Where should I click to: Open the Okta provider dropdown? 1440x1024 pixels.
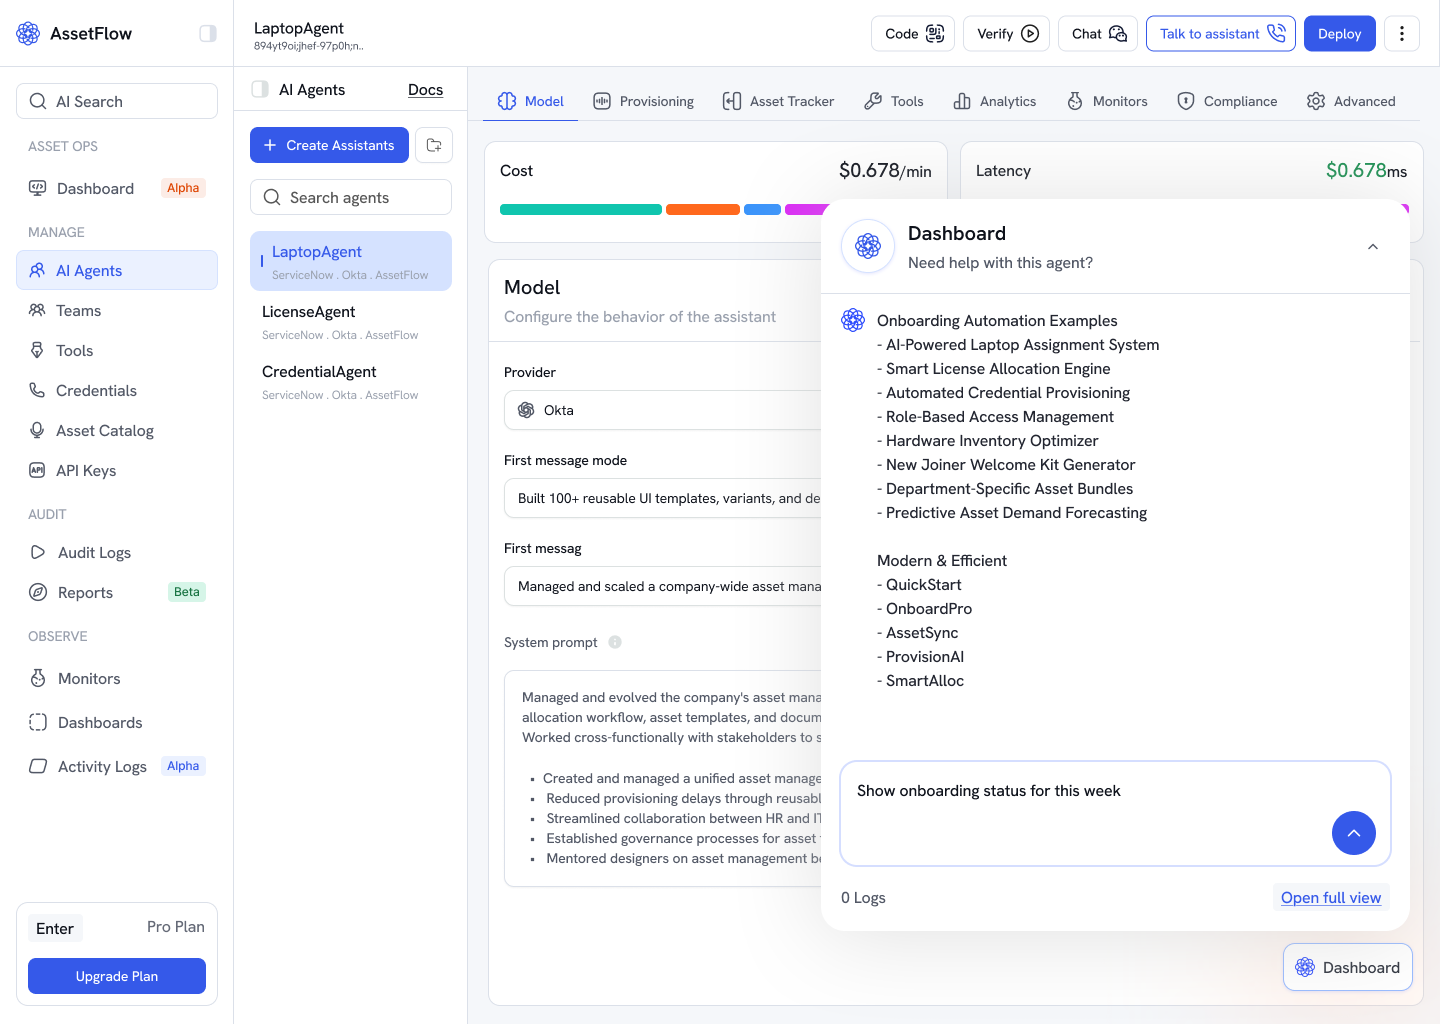click(x=662, y=410)
